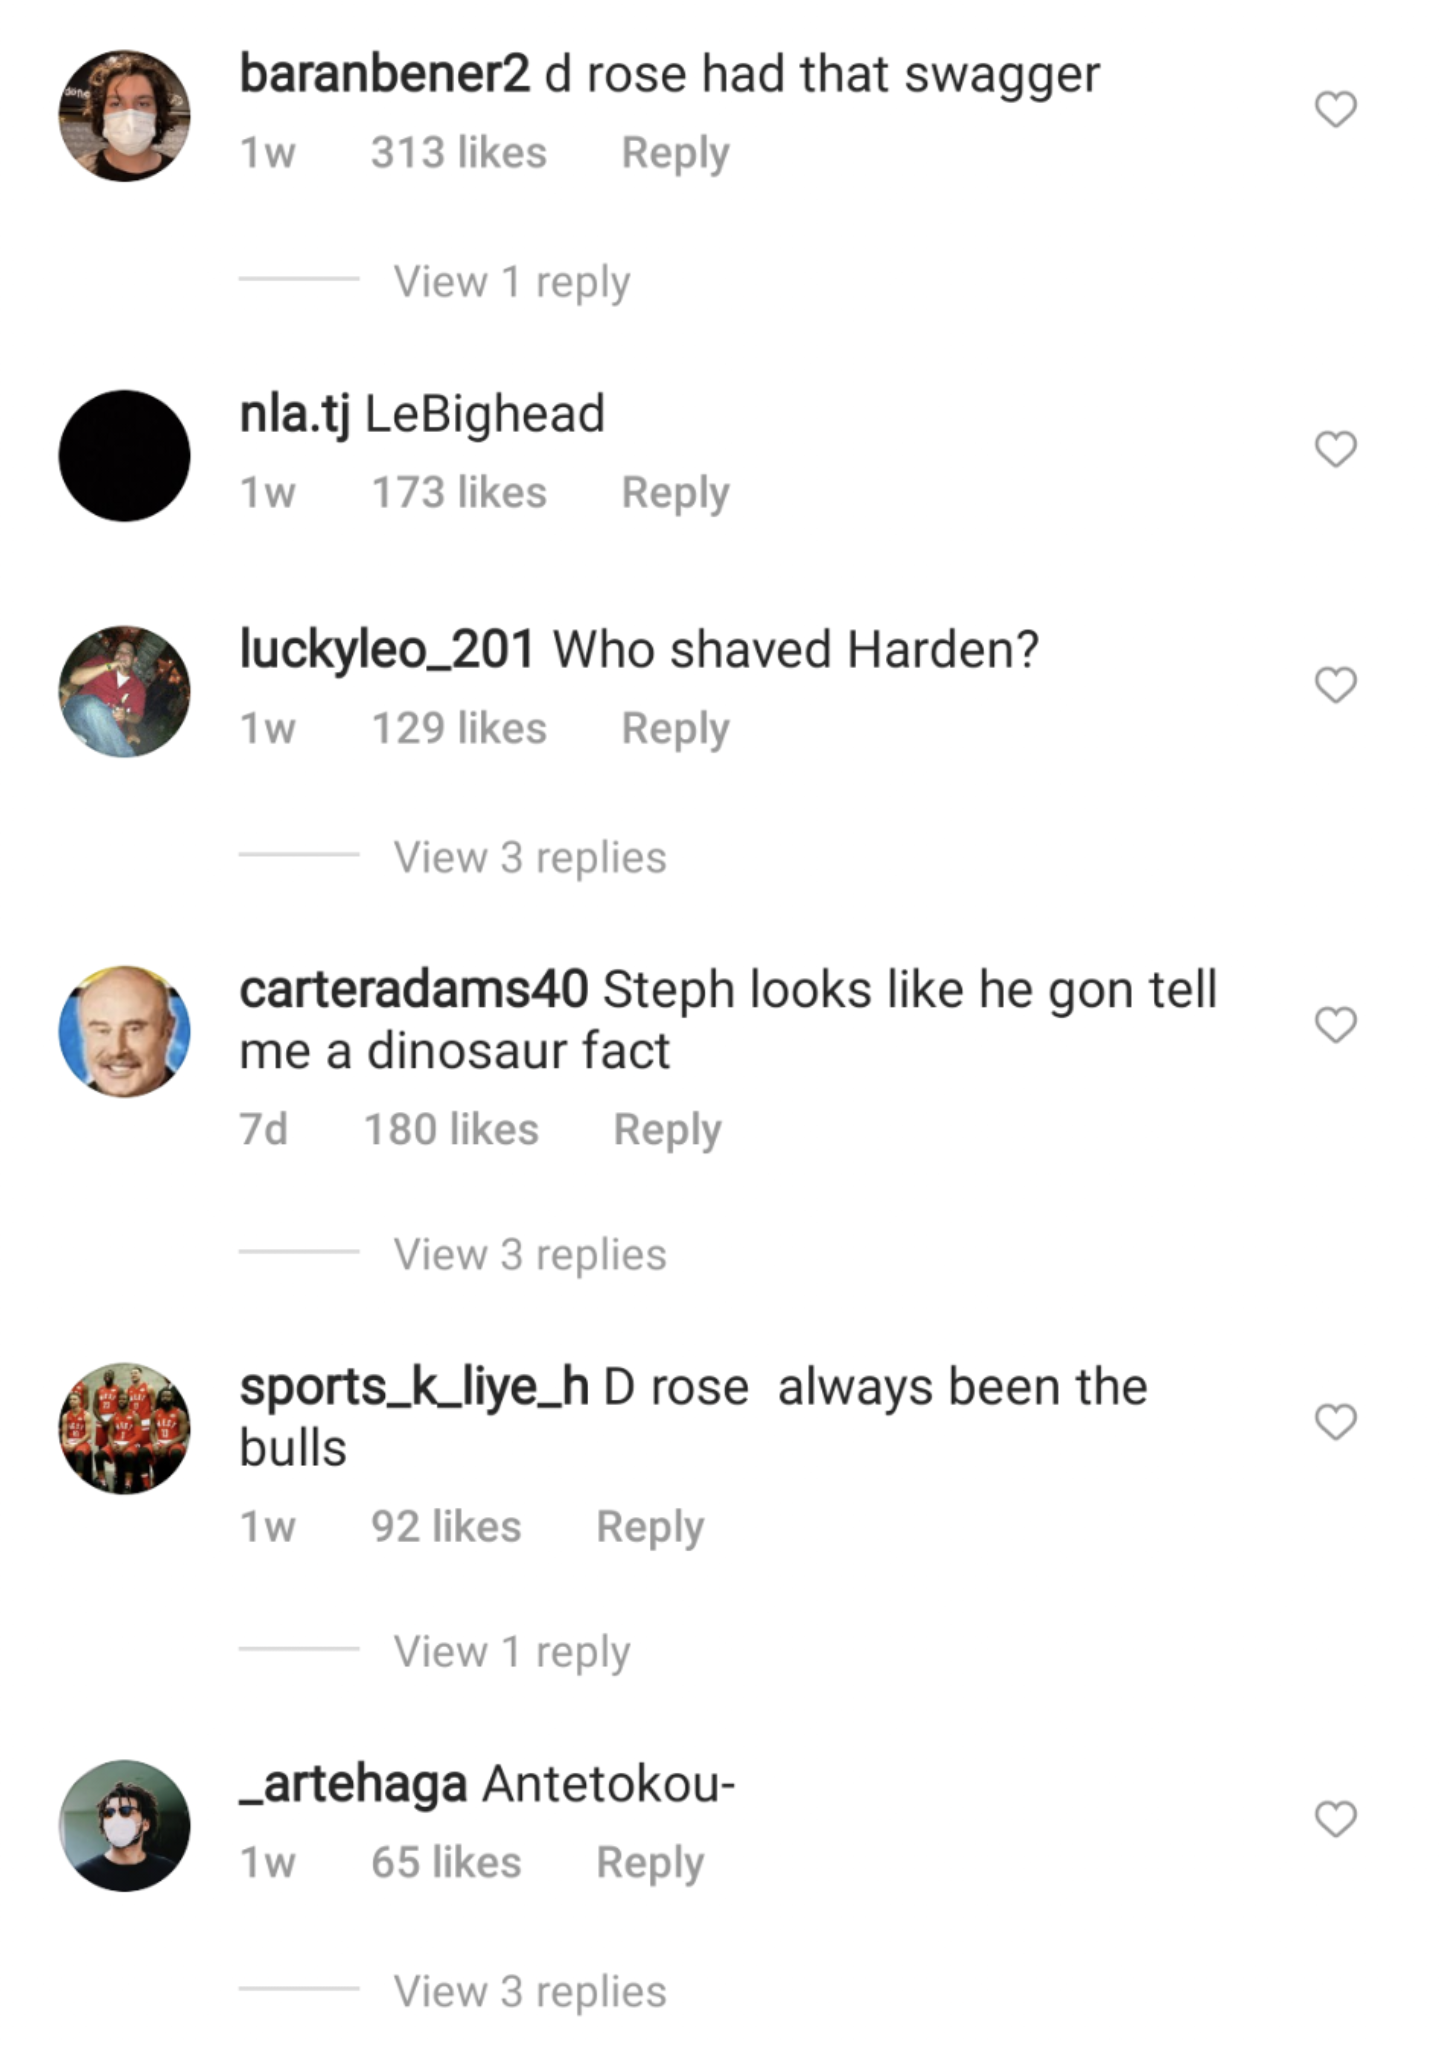Screen dimensions: 1439x2048
Task: Like sports_k_liye_h's D rose comment
Action: (x=1335, y=1421)
